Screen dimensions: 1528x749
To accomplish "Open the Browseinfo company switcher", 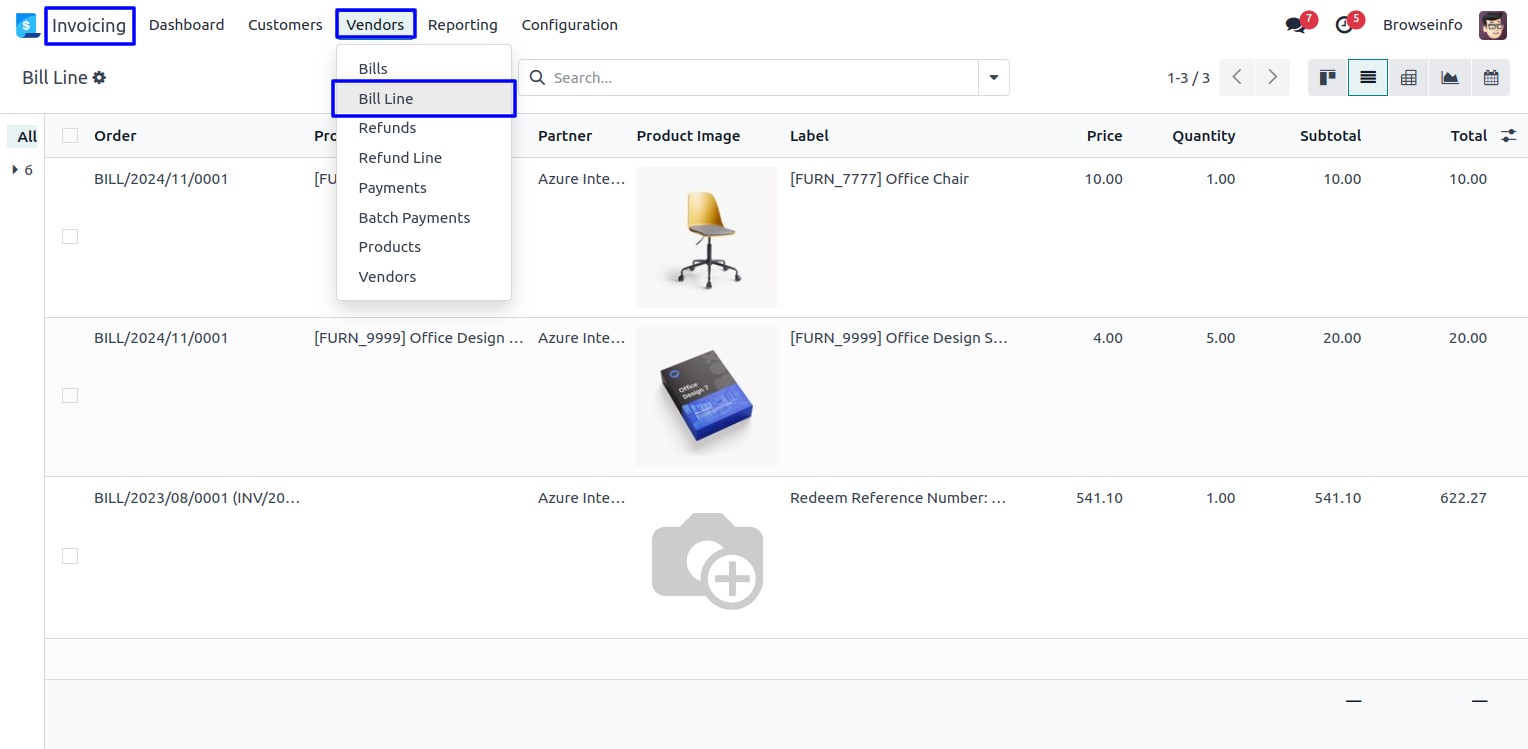I will [x=1423, y=25].
